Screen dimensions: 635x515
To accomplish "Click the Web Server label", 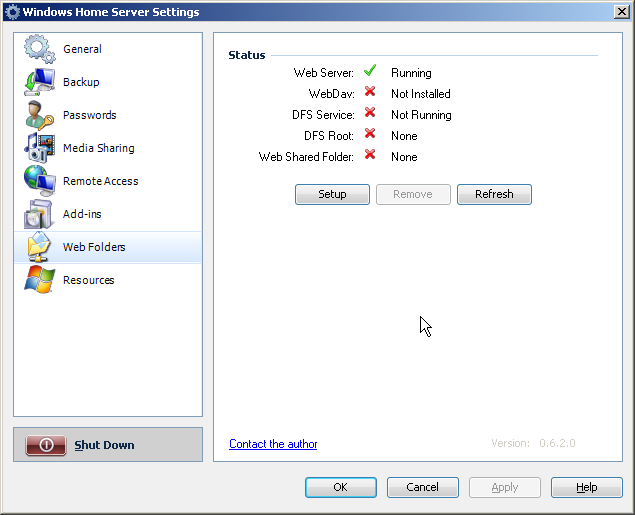I will 324,73.
